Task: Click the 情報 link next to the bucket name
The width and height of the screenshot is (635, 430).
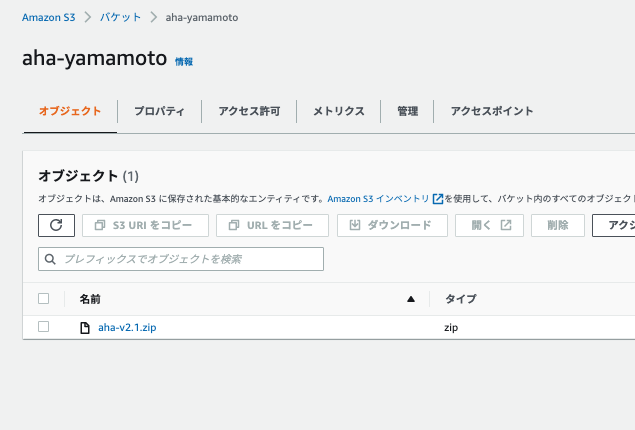Action: [x=184, y=62]
